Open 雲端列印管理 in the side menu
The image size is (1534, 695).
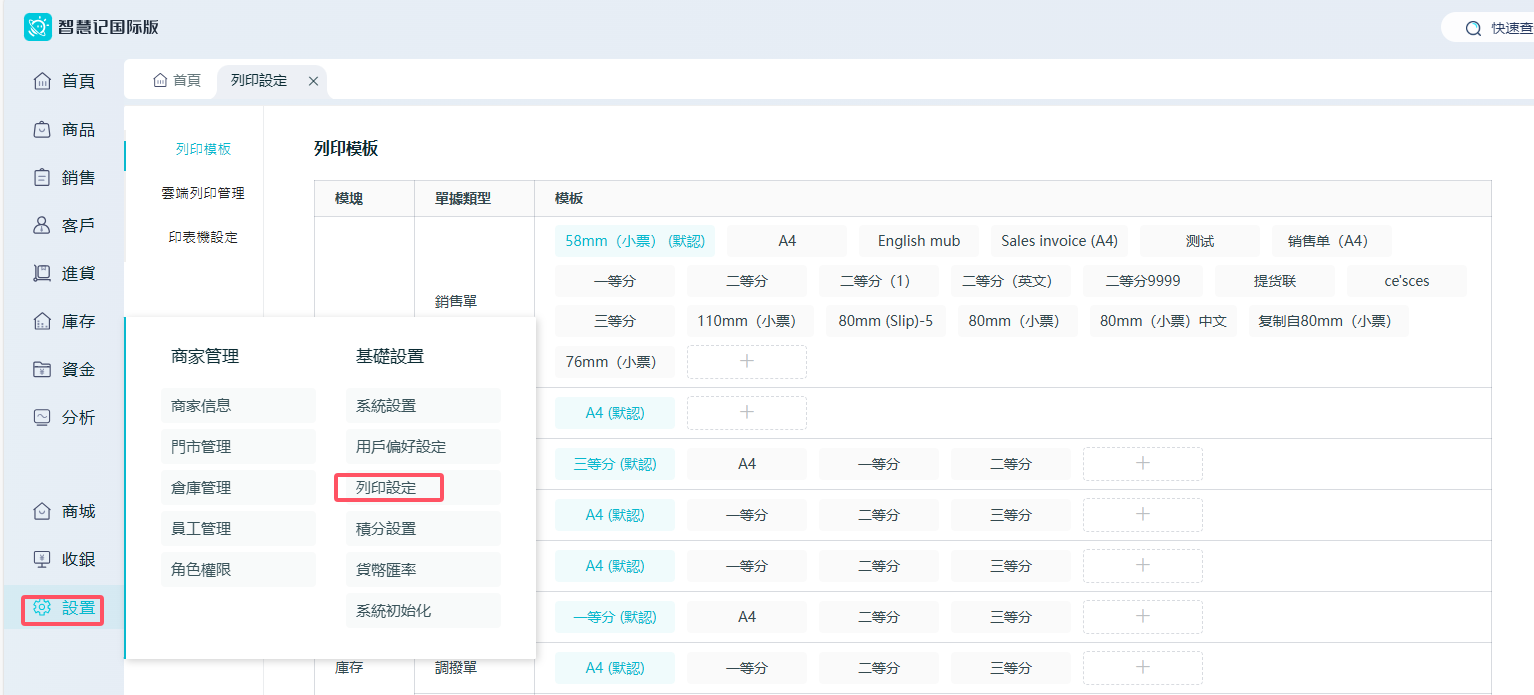tap(203, 193)
